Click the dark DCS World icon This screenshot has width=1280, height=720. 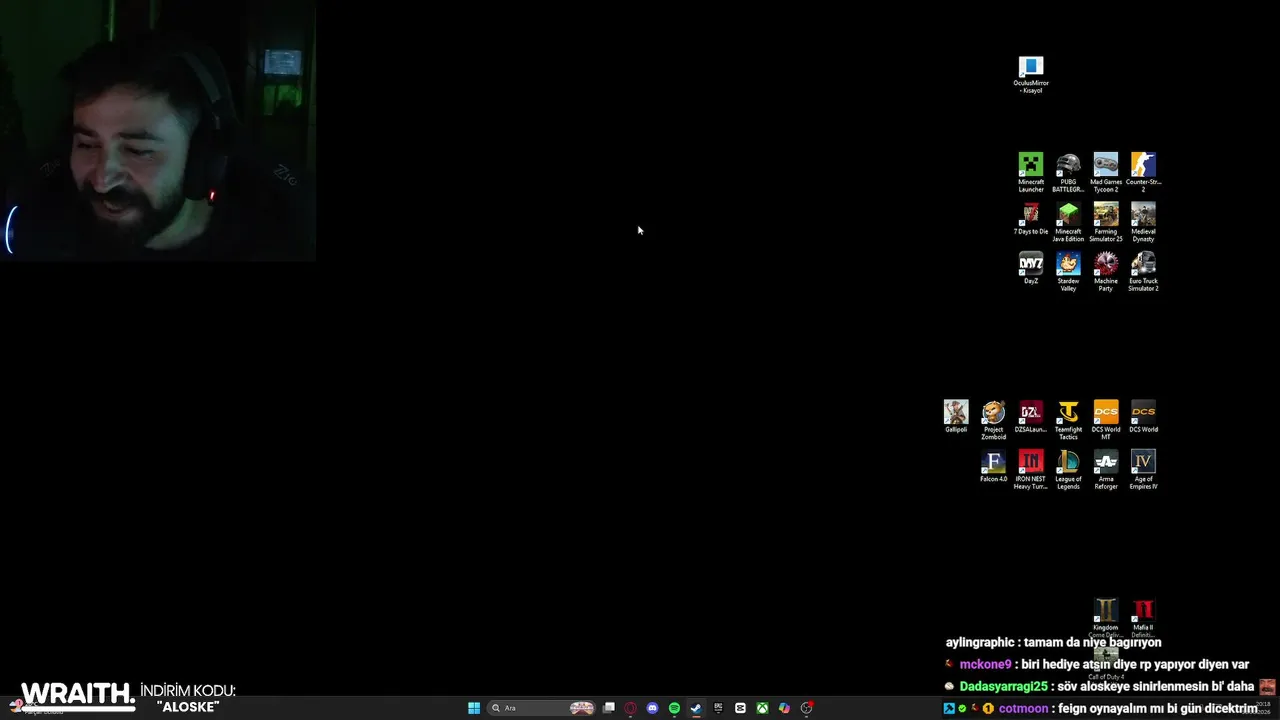[x=1143, y=417]
